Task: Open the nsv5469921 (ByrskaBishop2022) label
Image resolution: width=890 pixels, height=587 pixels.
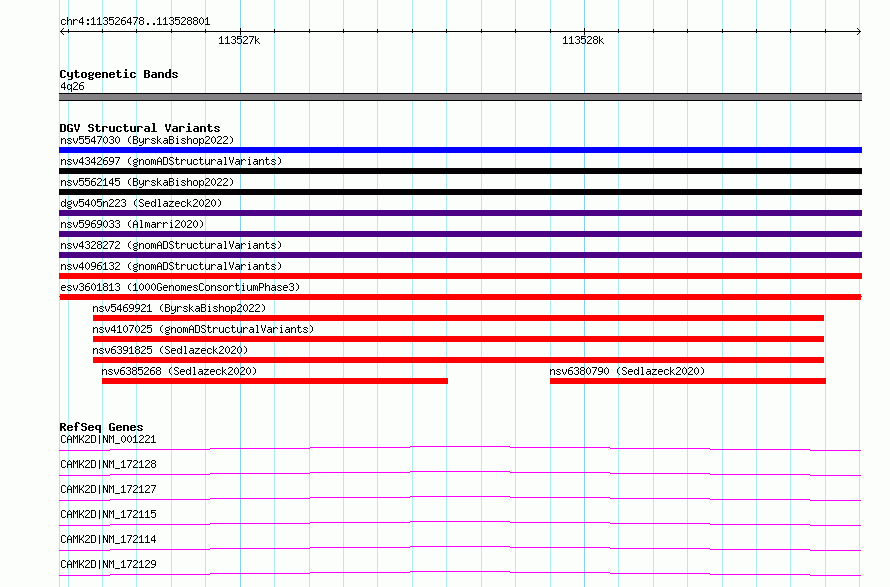Action: (x=179, y=308)
